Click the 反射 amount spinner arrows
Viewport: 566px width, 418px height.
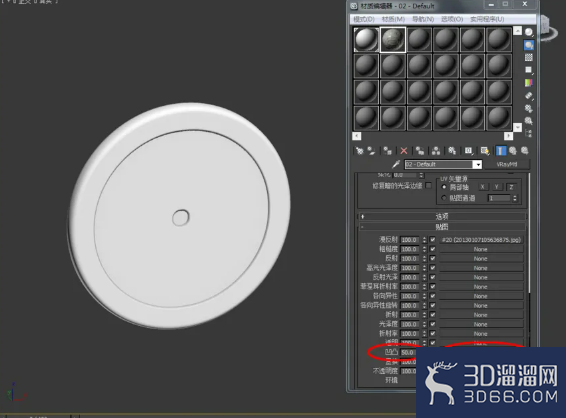point(424,258)
